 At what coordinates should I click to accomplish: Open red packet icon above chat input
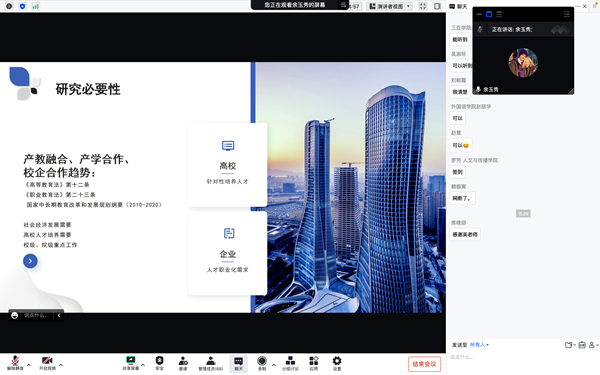[582, 345]
